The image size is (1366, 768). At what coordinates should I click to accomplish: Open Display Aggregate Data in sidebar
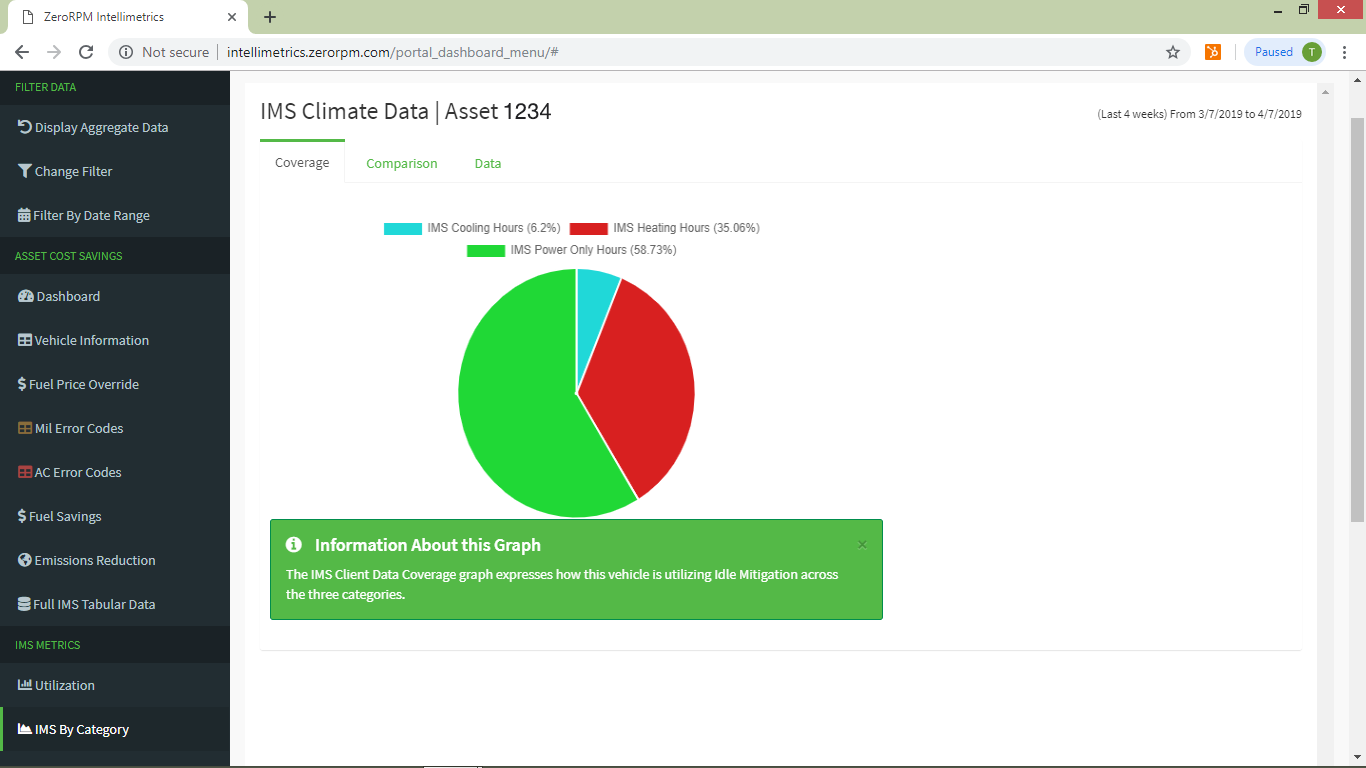click(115, 127)
